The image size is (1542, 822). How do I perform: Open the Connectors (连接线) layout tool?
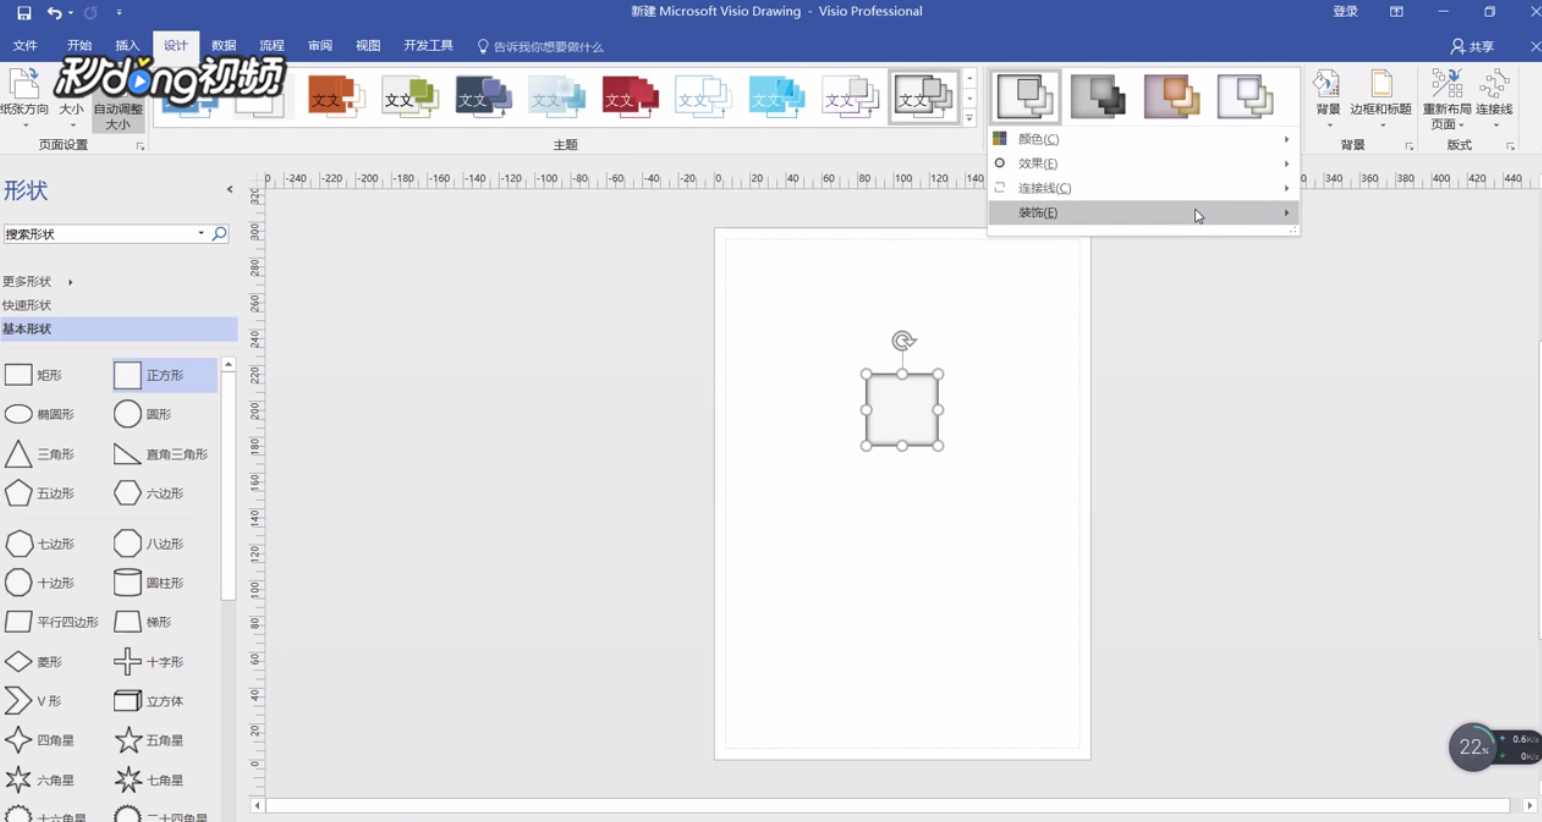tap(1494, 98)
